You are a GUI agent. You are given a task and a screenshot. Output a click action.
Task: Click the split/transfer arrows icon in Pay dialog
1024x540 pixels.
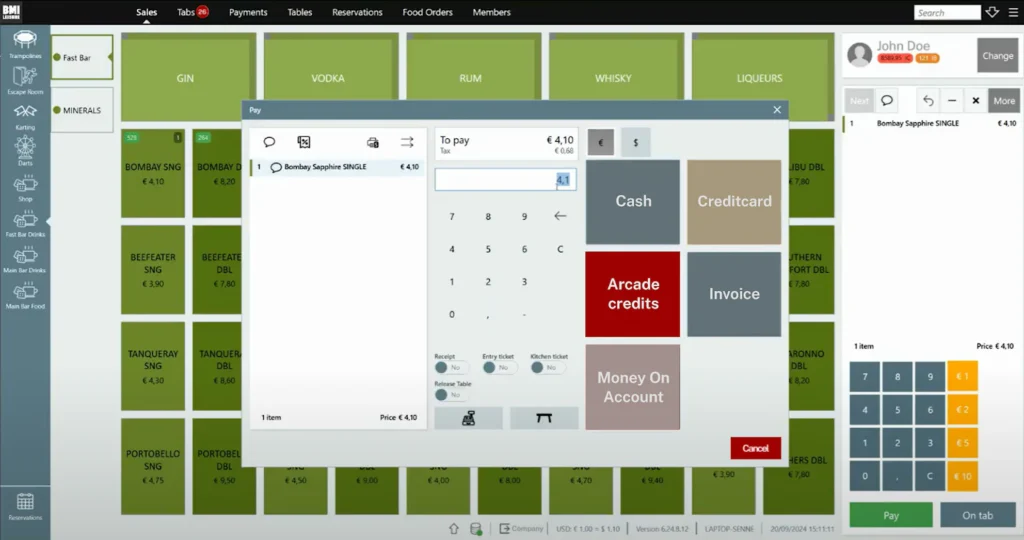tap(407, 142)
